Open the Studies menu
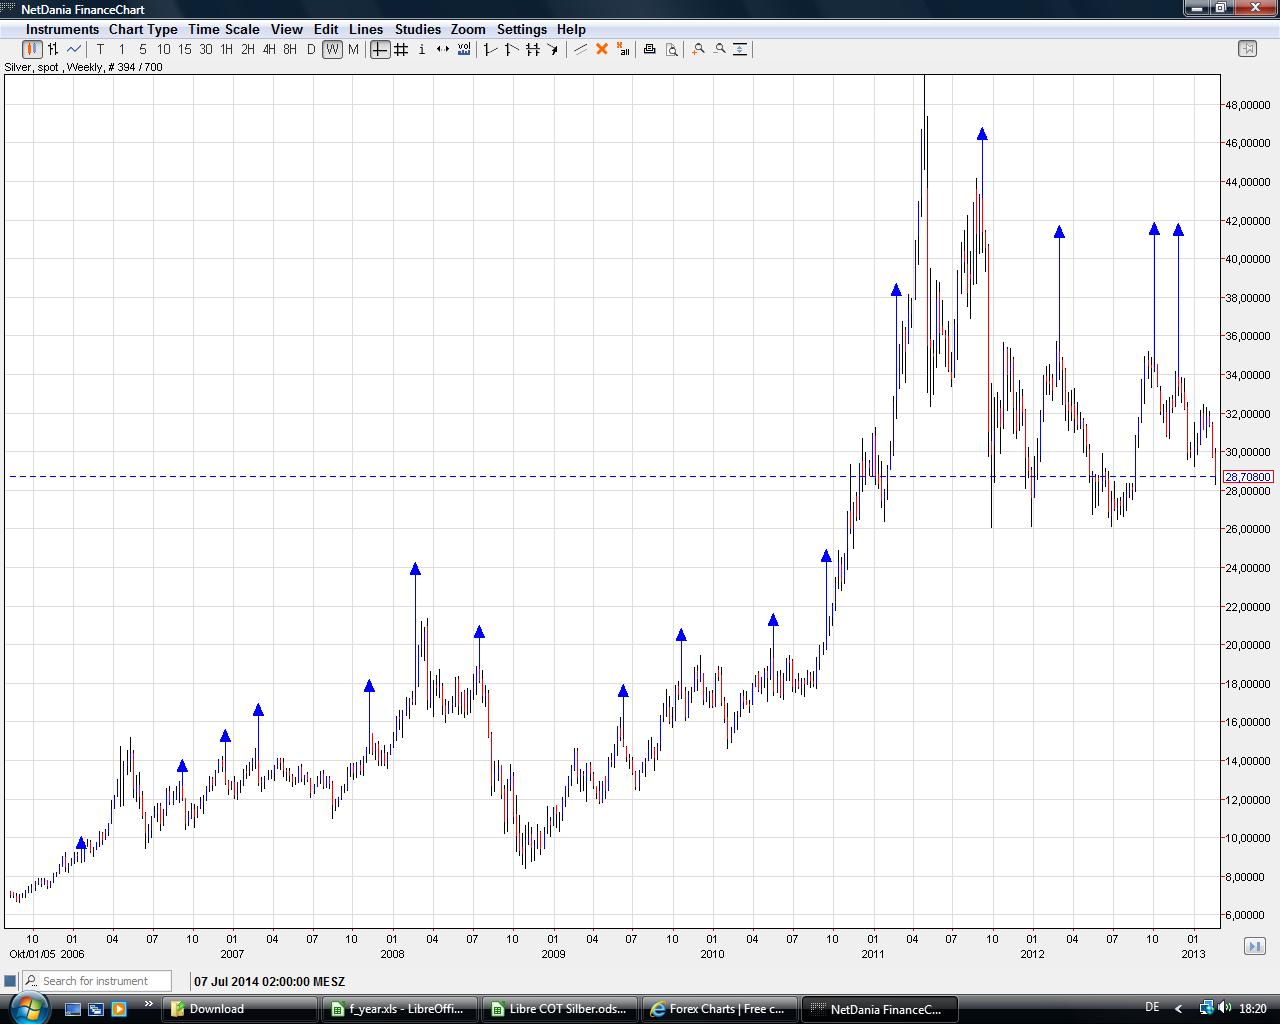Screen dimensions: 1280x1024 point(418,29)
